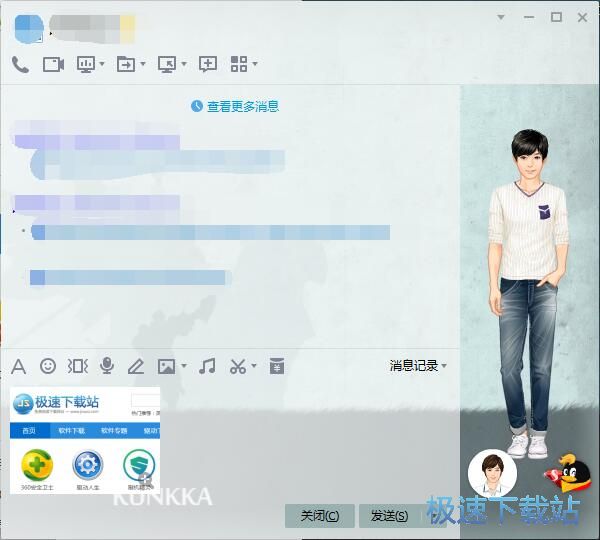Open the applications grid icon
This screenshot has width=600, height=540.
coord(239,64)
